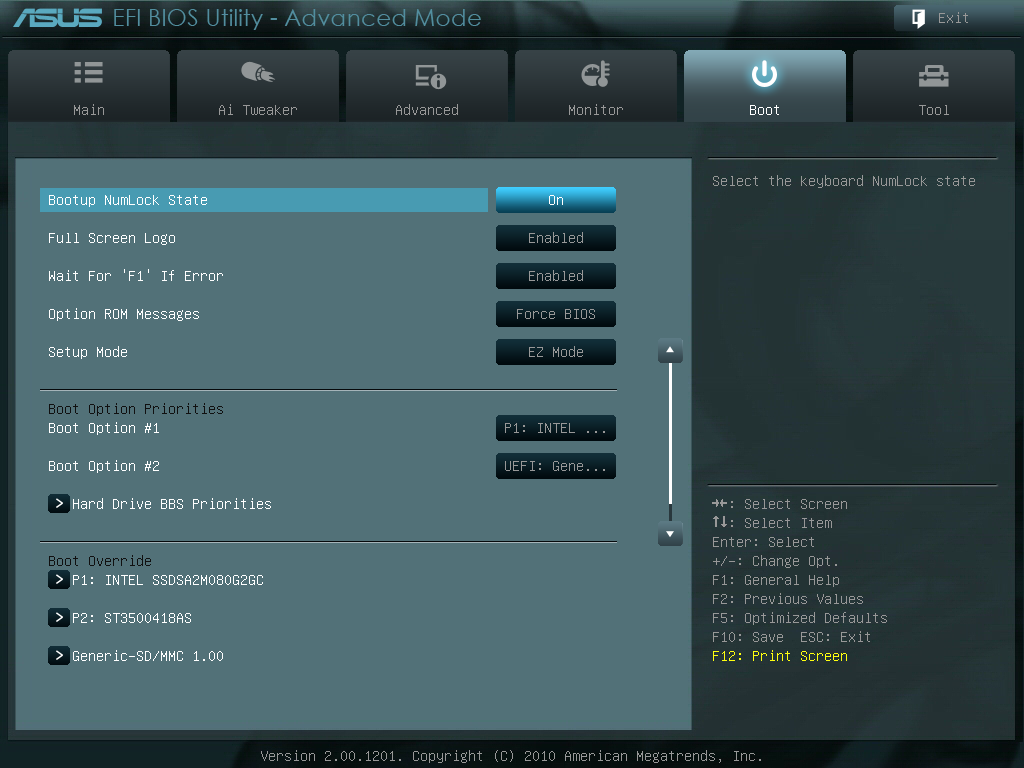Switch to Ai Tweaker tab
This screenshot has height=768, width=1024.
257,86
